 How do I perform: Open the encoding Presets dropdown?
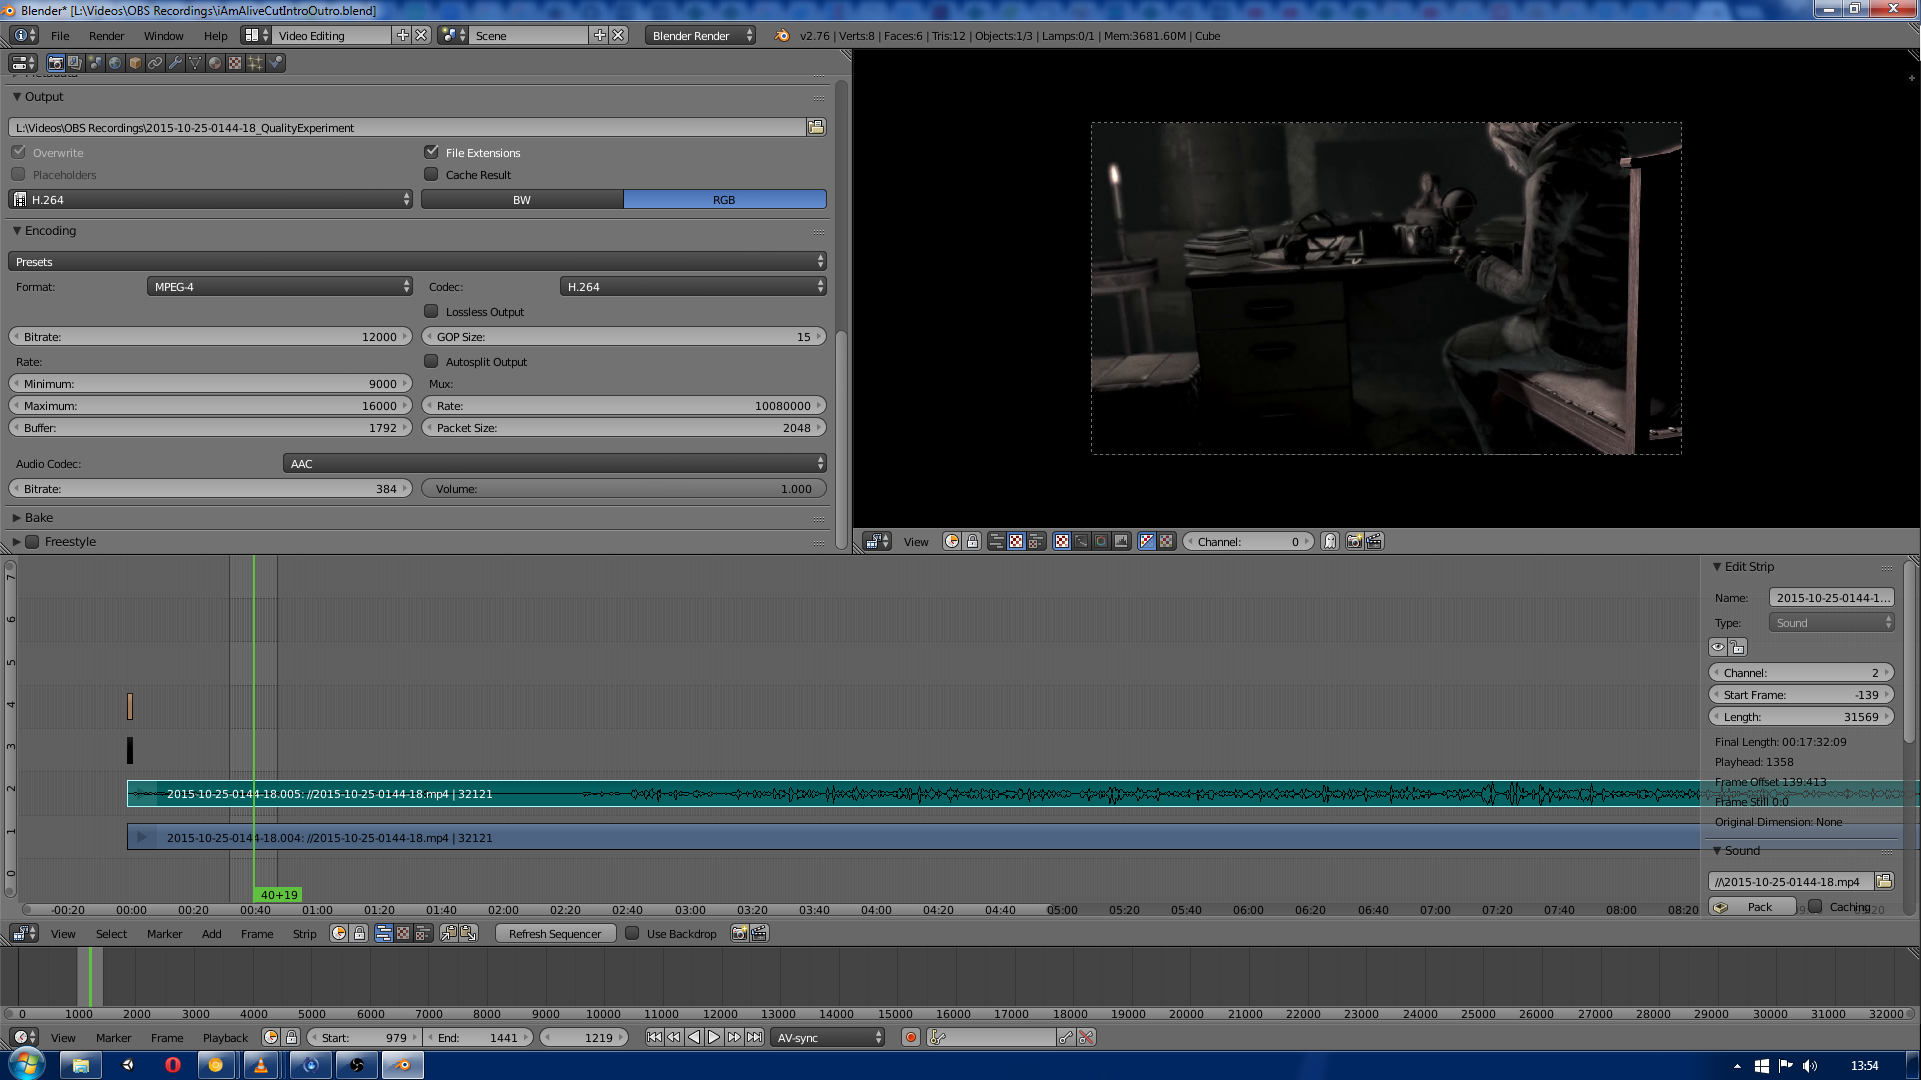coord(417,261)
